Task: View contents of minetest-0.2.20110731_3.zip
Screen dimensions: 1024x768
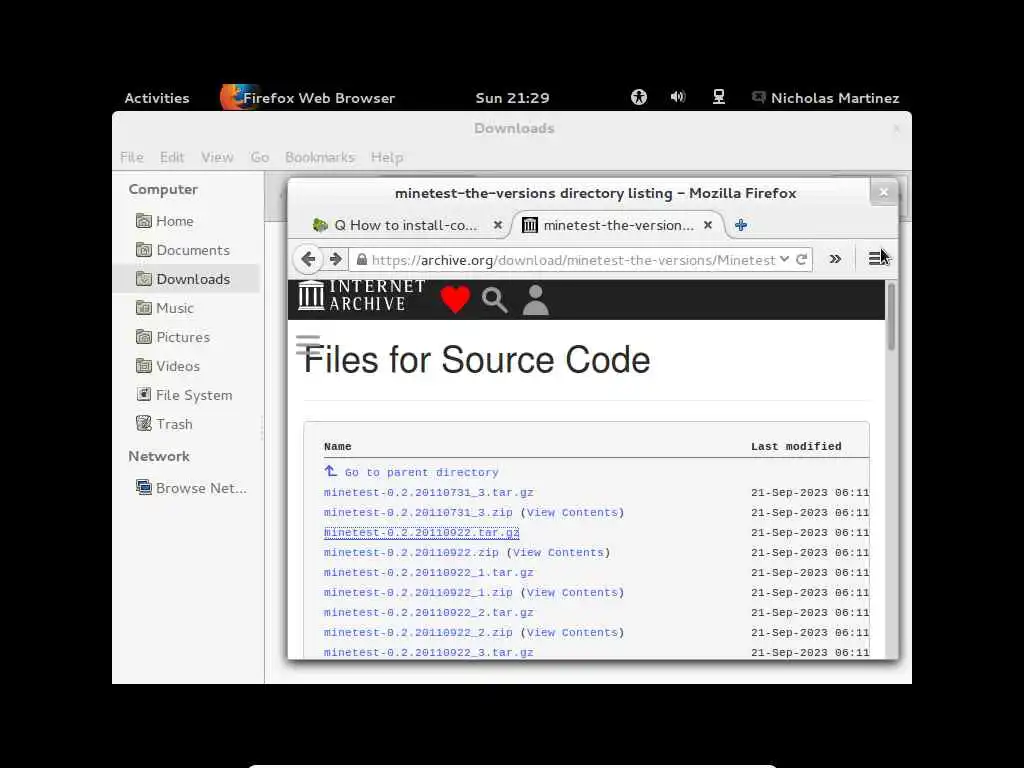Action: (572, 513)
